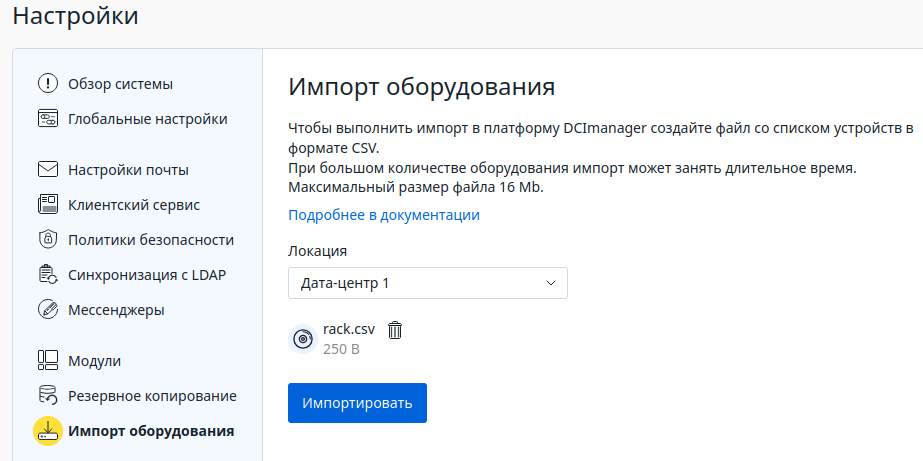Viewport: 923px width, 461px height.
Task: Click the Глобальные настройки sliders icon
Action: (x=48, y=119)
